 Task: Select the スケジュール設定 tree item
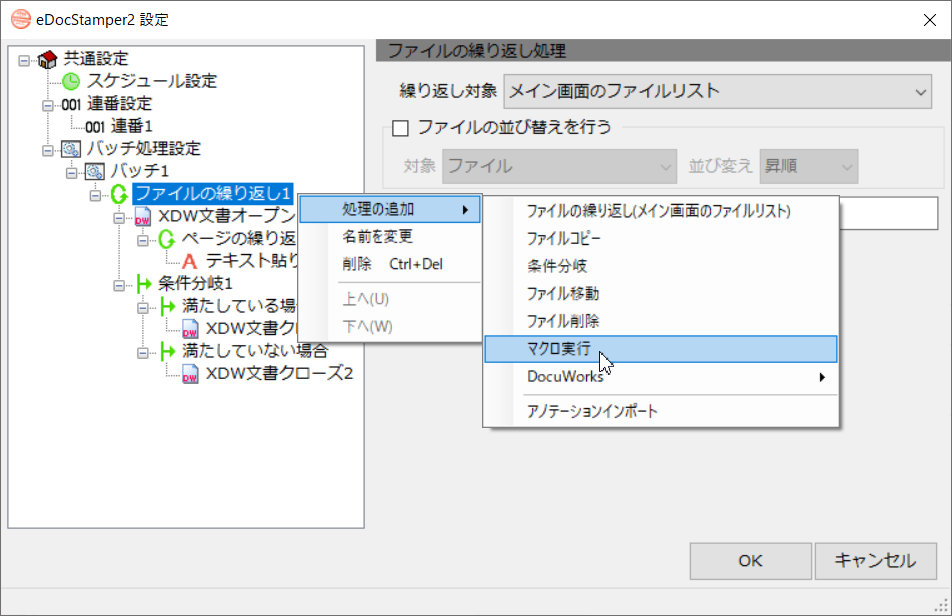(152, 81)
